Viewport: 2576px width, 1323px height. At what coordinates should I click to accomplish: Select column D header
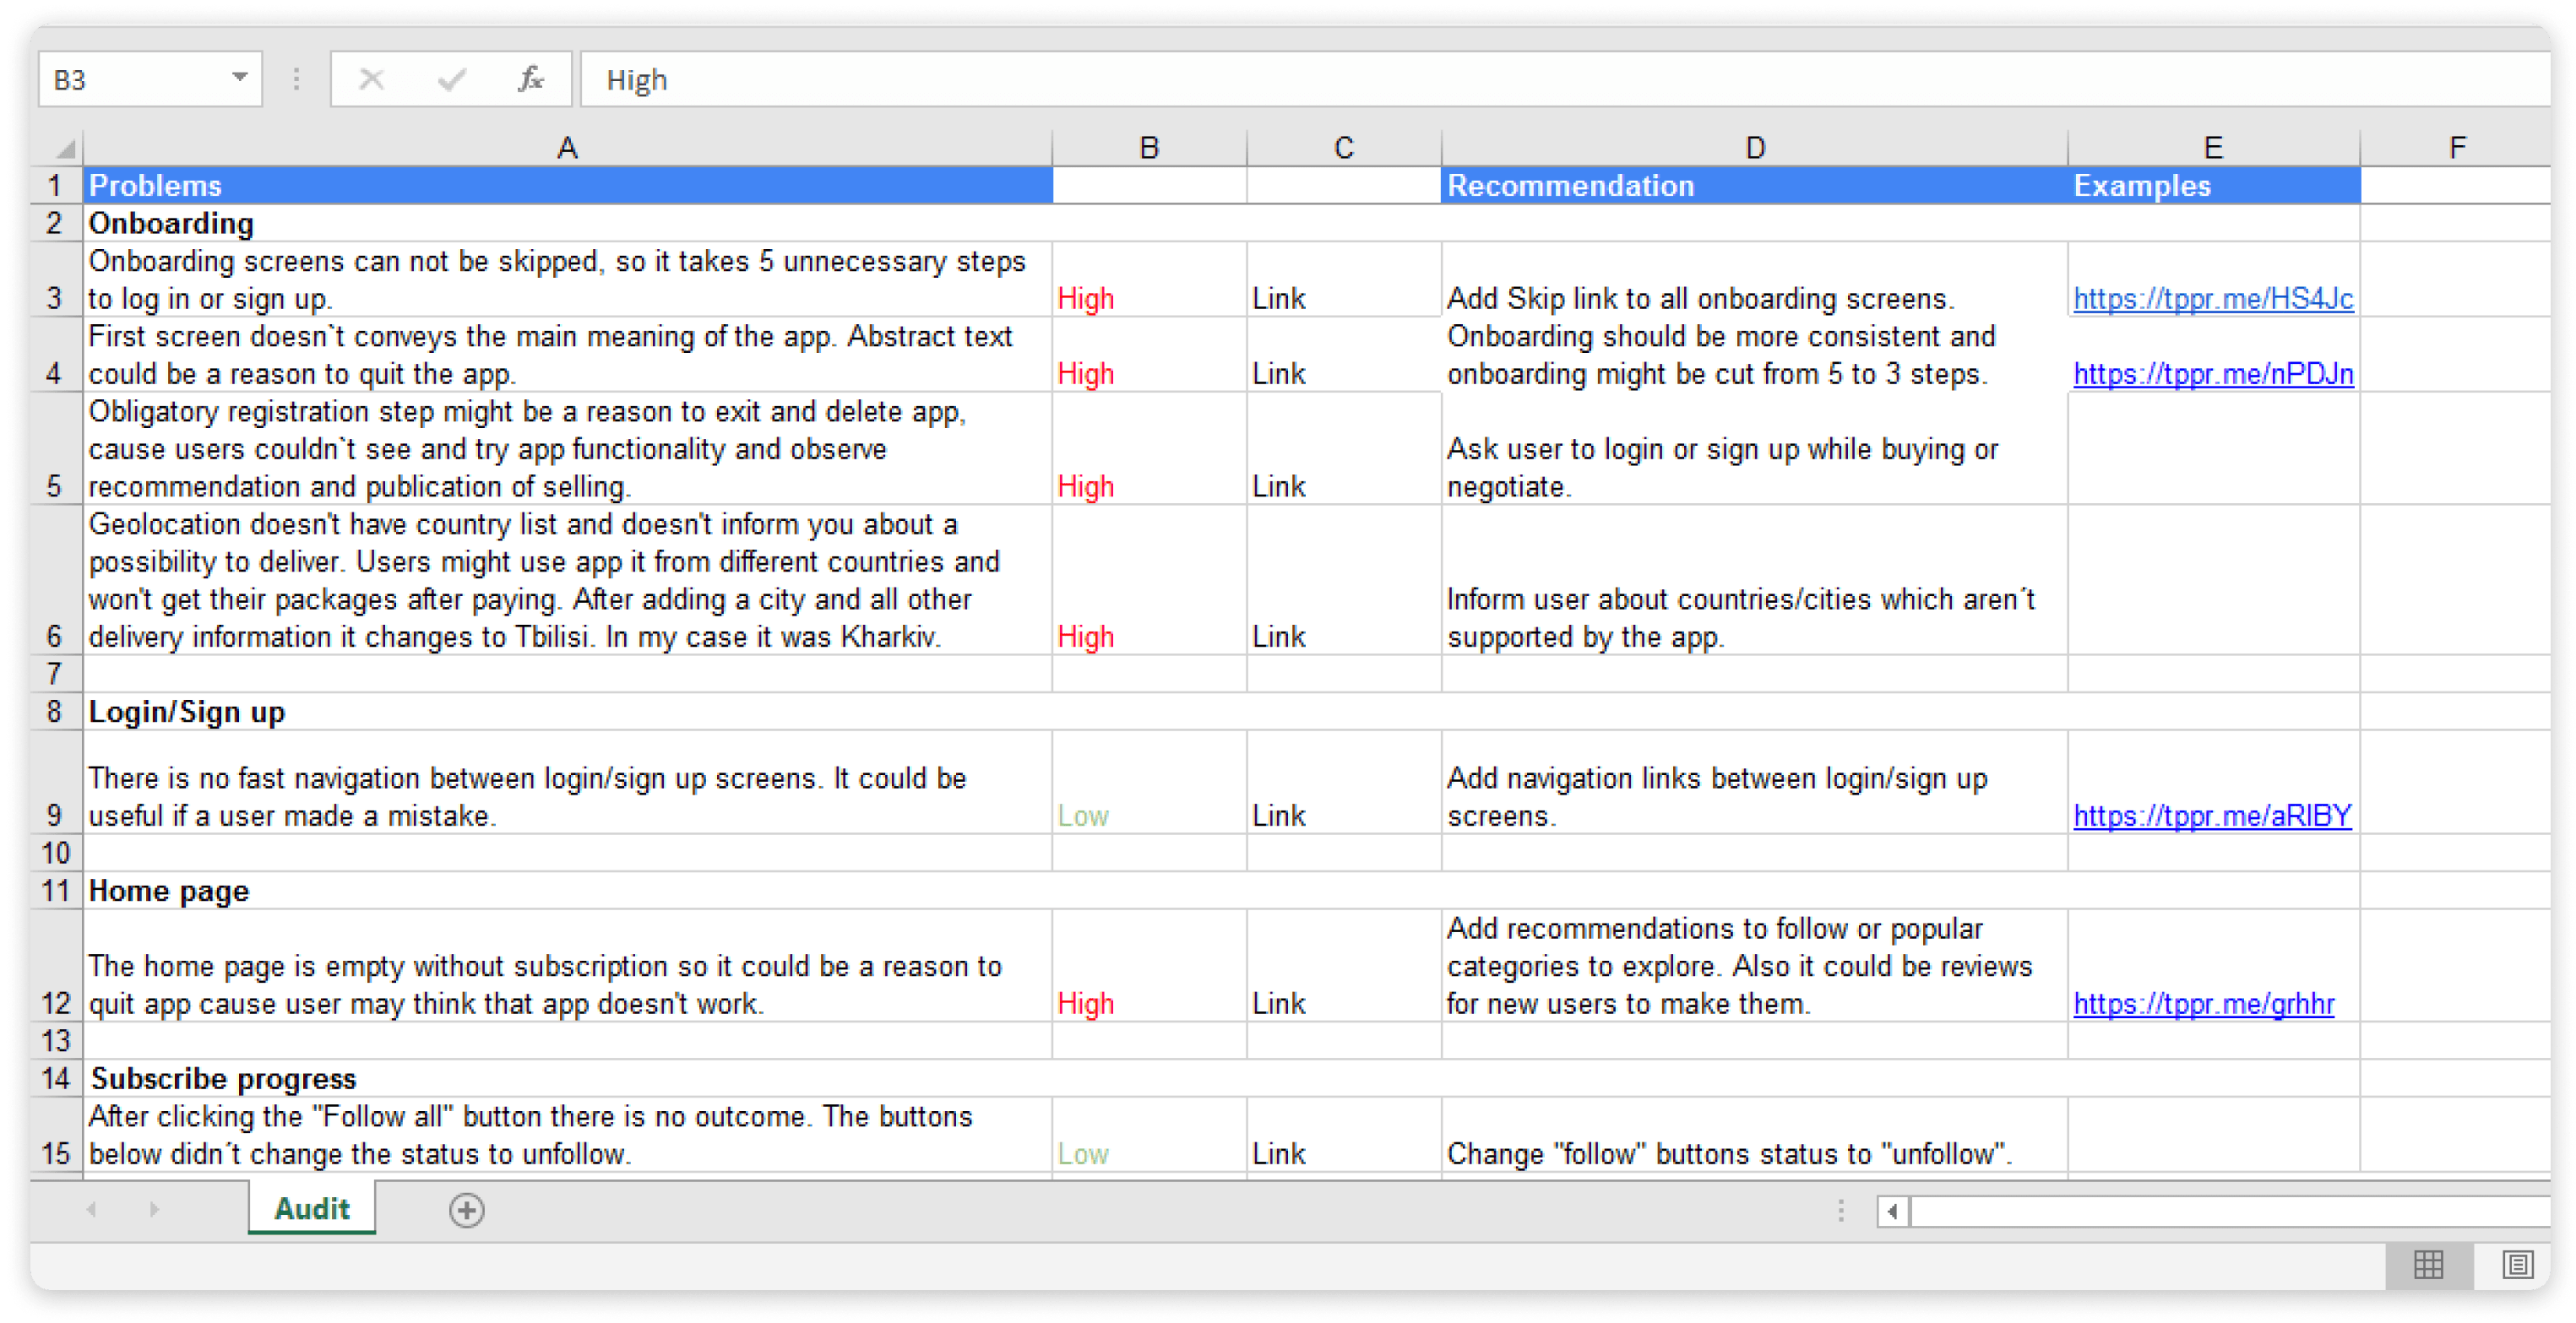coord(1754,148)
